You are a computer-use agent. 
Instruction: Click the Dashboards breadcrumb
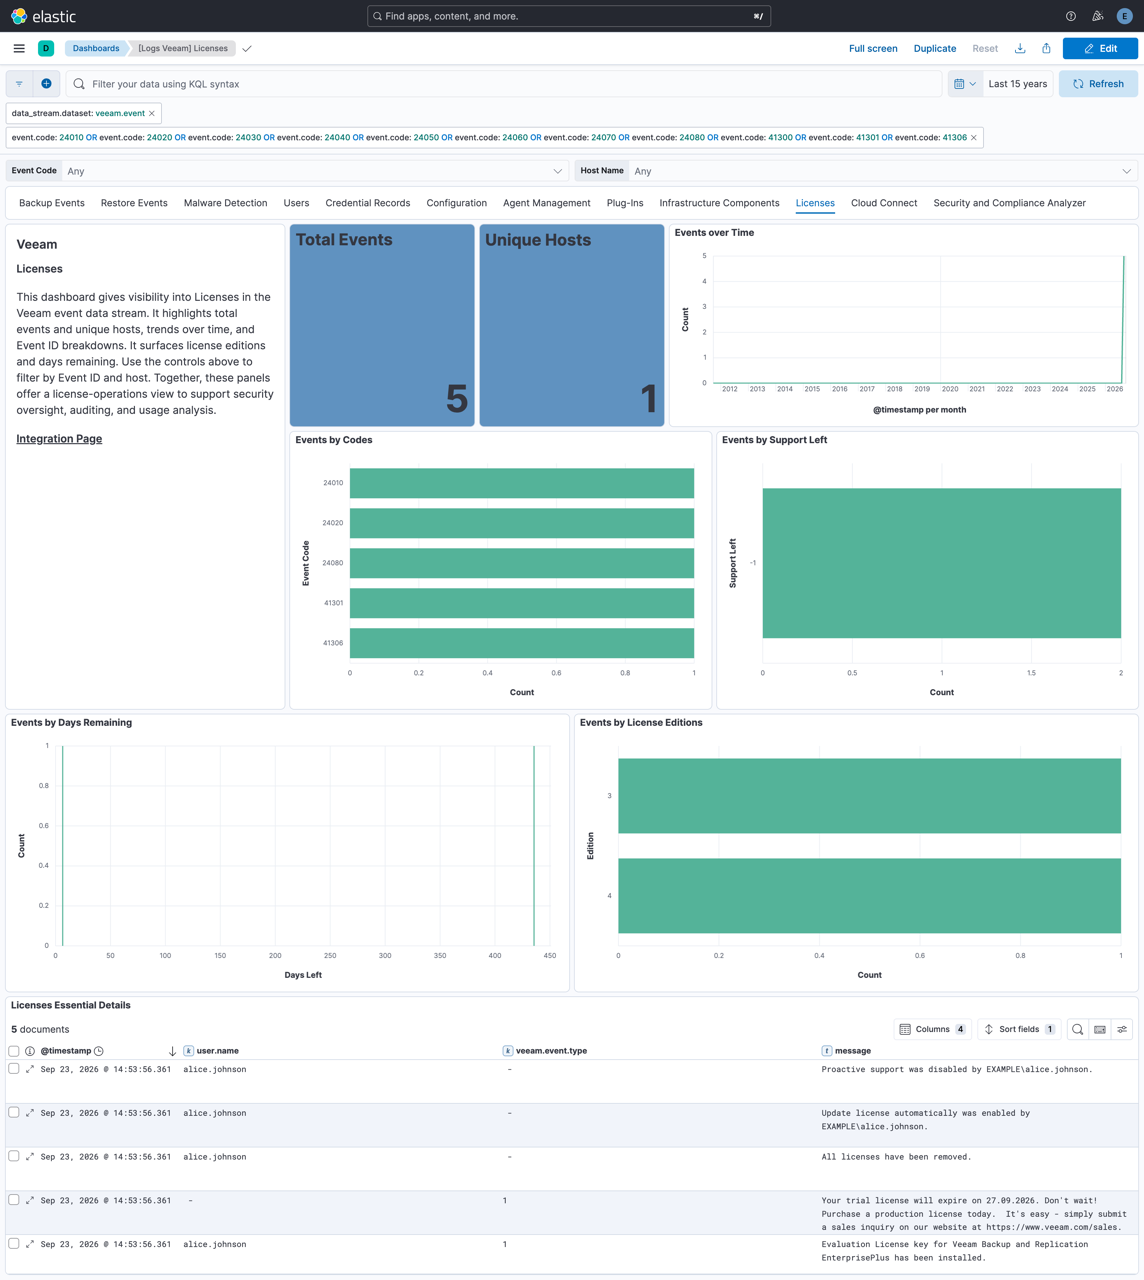coord(96,48)
